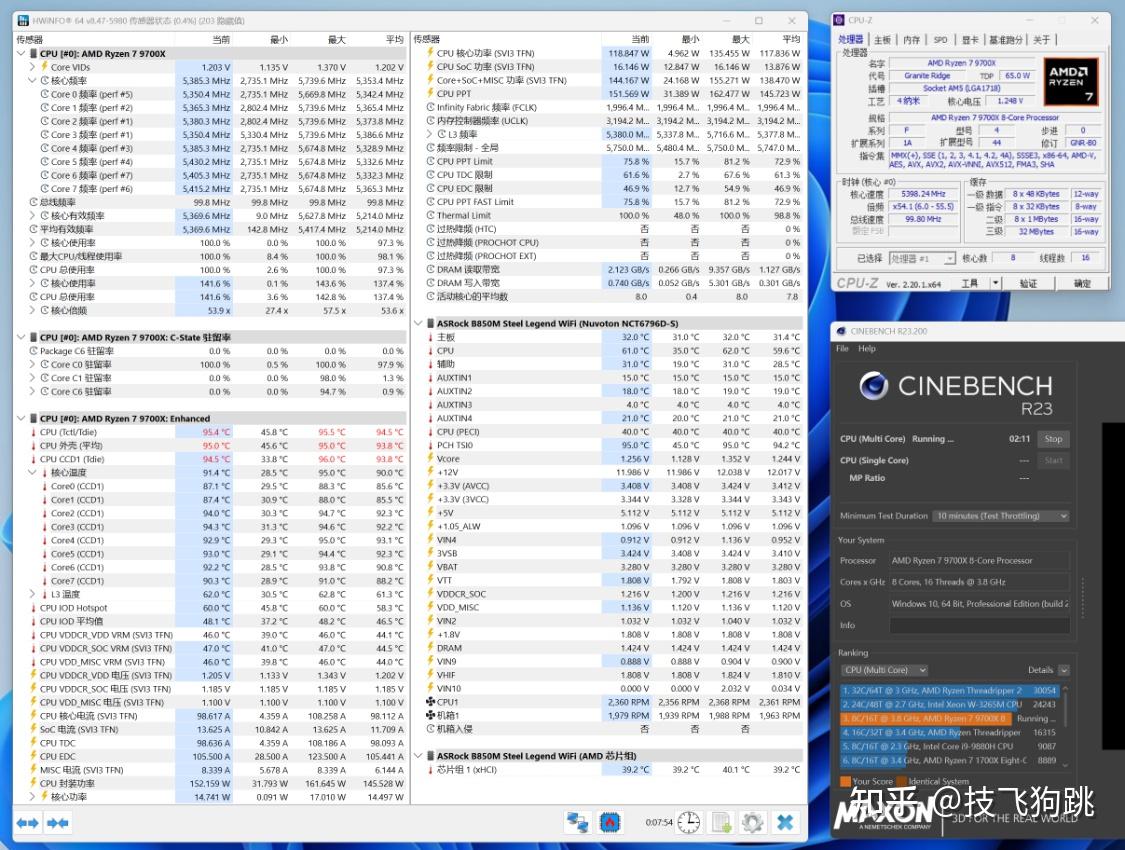
Task: Click the circle icon beside Thermal Limit
Action: pos(430,215)
